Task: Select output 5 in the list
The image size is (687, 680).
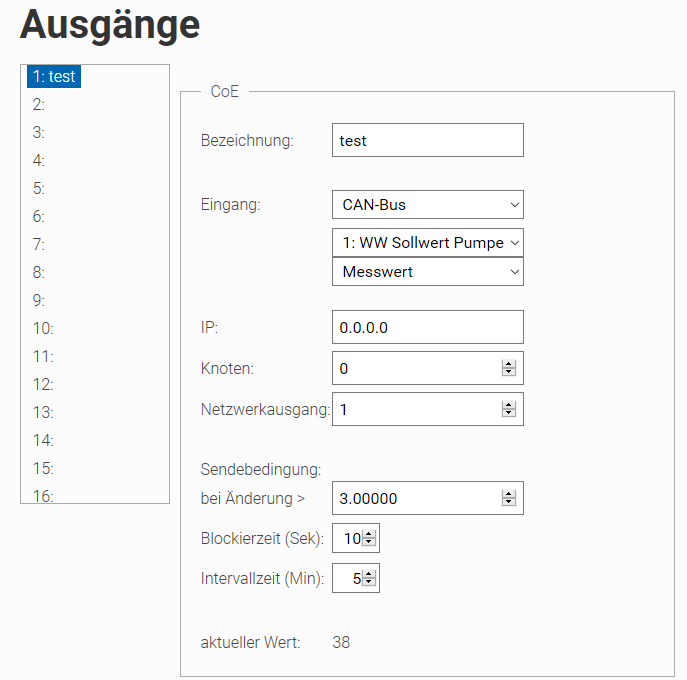Action: pyautogui.click(x=39, y=188)
